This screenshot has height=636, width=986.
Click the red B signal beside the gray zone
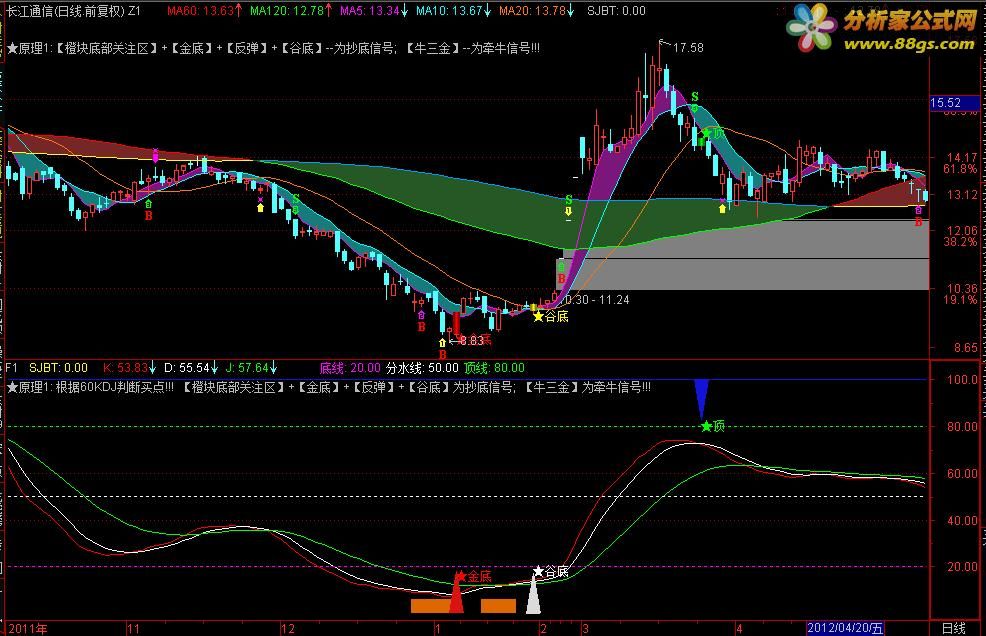point(562,279)
